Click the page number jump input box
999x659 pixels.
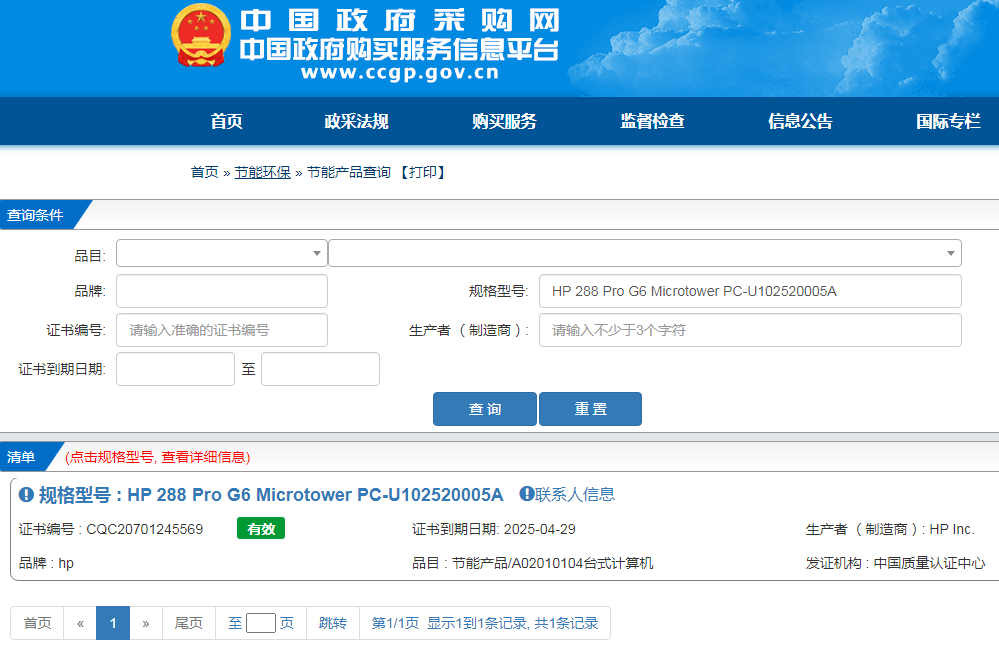[261, 623]
